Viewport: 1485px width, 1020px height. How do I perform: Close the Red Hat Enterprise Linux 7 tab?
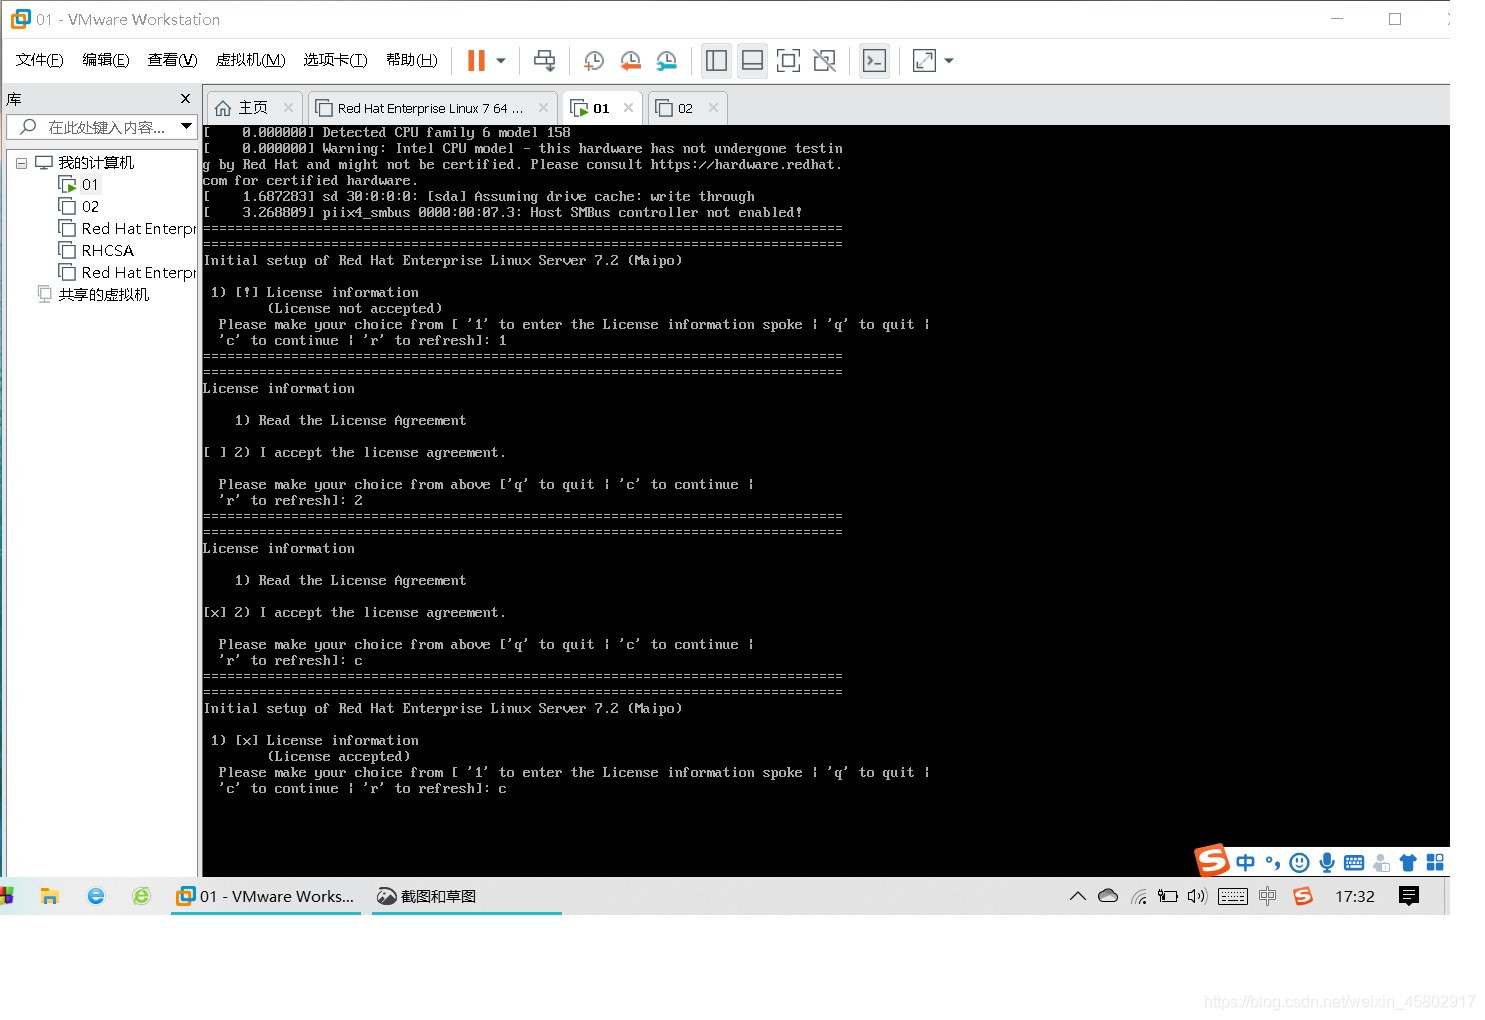[543, 107]
